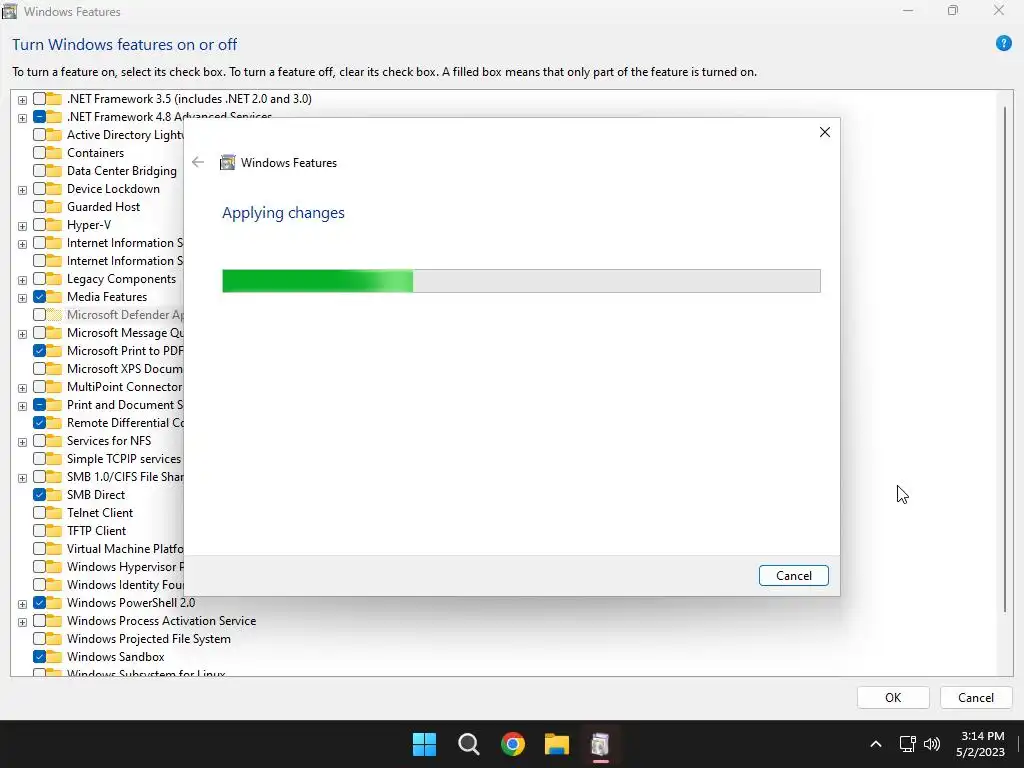The image size is (1024, 768).
Task: Select the Device Lockdown row
Action: coord(113,189)
